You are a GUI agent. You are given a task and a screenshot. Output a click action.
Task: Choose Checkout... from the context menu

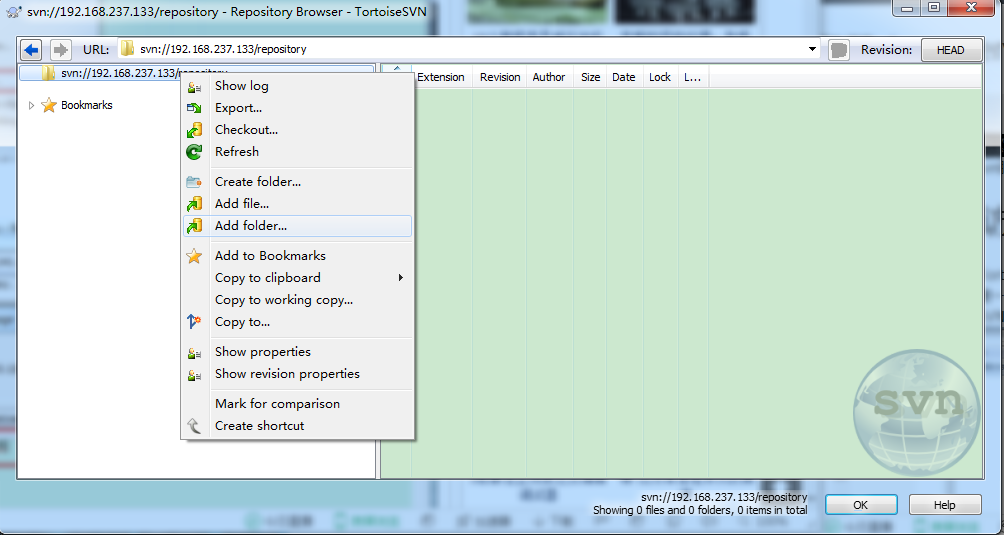tap(298, 129)
